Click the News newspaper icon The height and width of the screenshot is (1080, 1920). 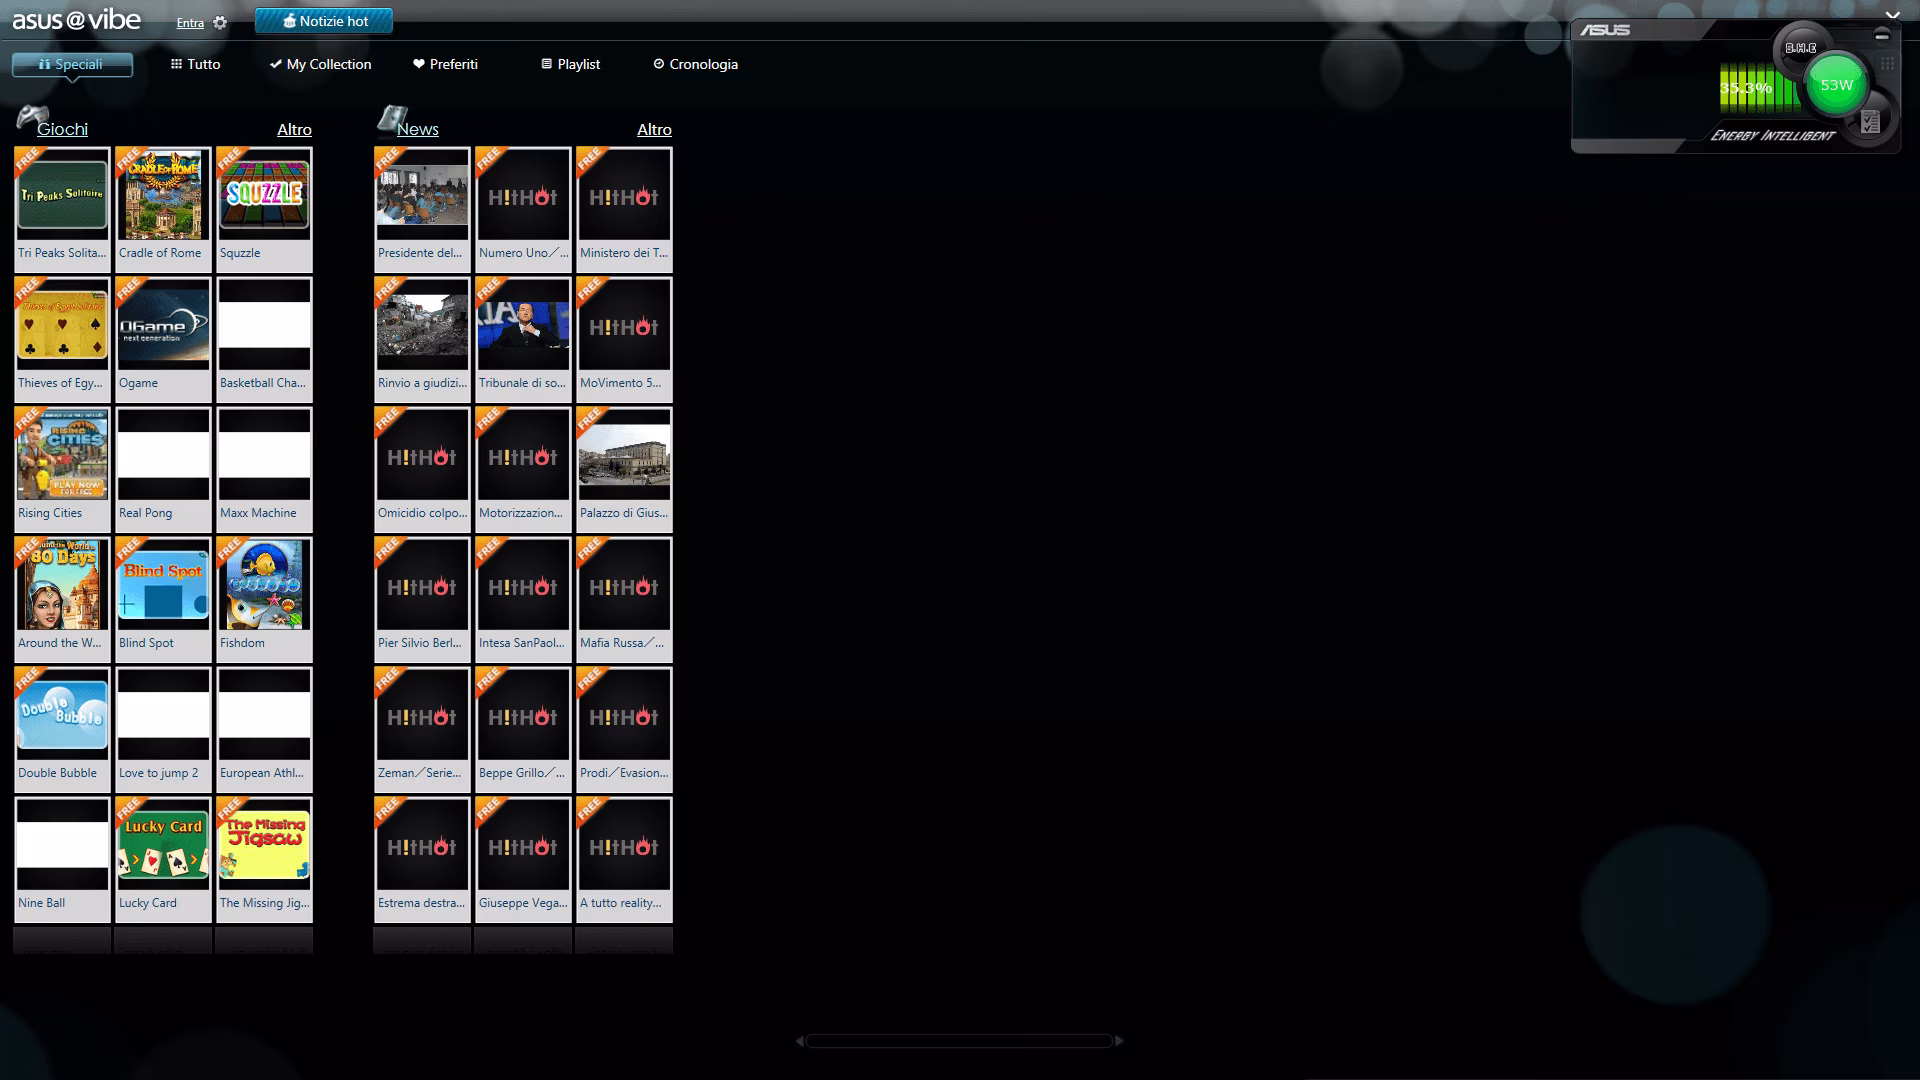point(392,118)
